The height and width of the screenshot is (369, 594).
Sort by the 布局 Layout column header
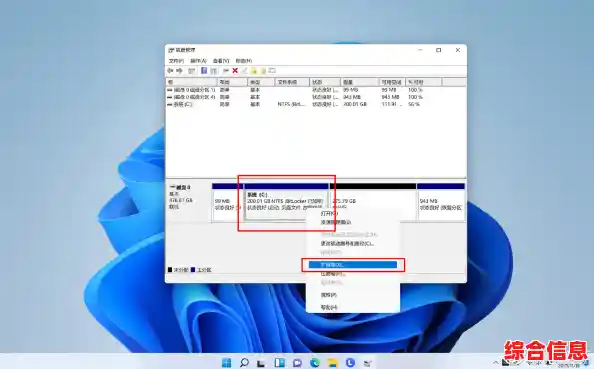pyautogui.click(x=232, y=82)
